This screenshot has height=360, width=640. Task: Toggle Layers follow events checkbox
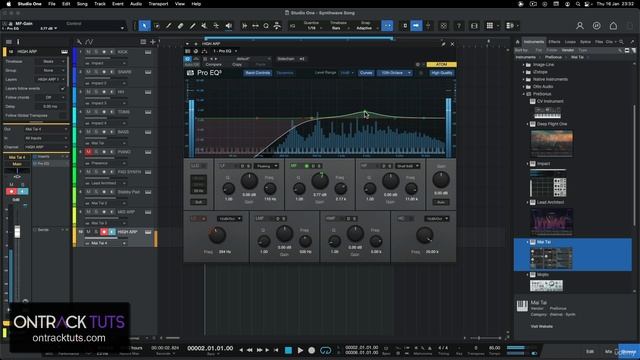(62, 89)
